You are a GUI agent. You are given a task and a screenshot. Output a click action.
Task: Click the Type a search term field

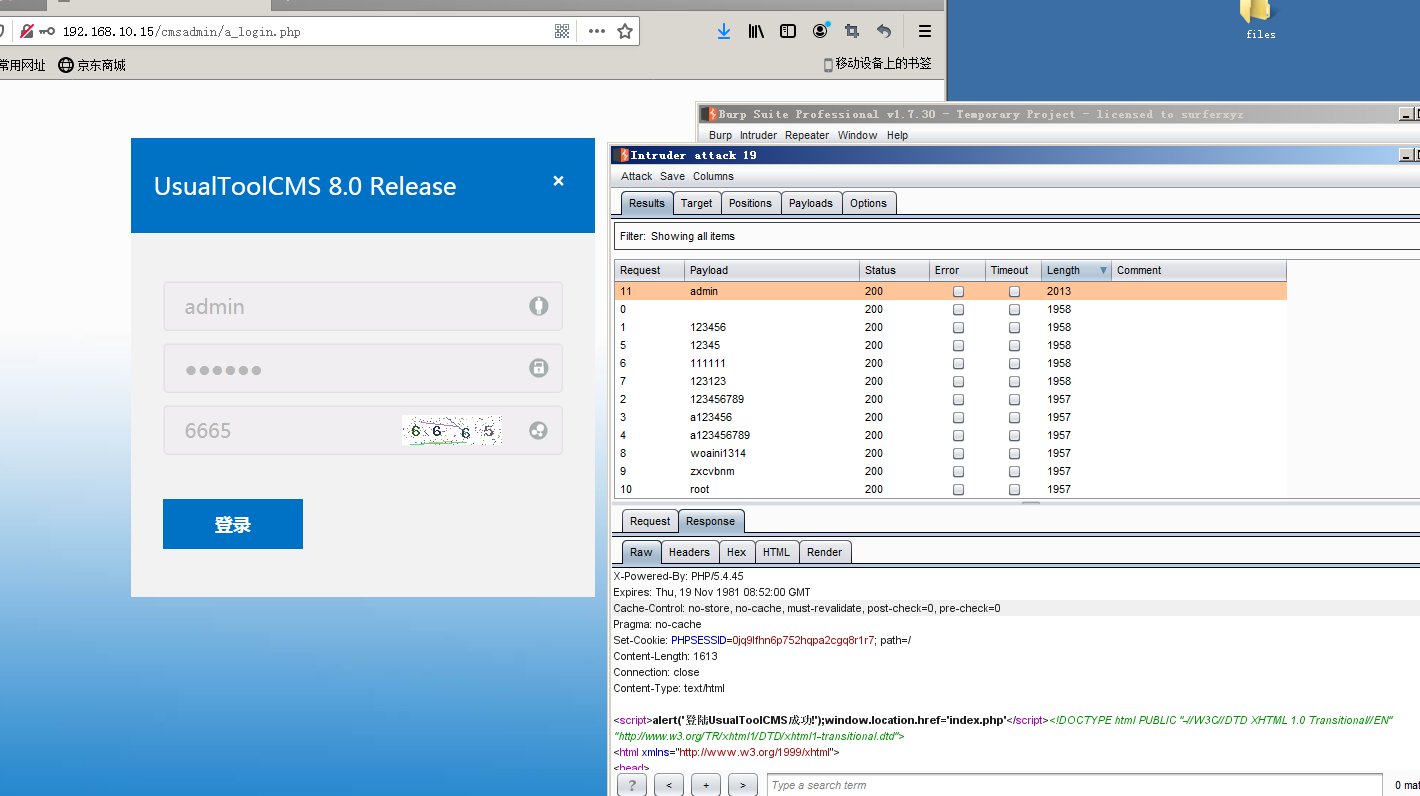pyautogui.click(x=1076, y=785)
